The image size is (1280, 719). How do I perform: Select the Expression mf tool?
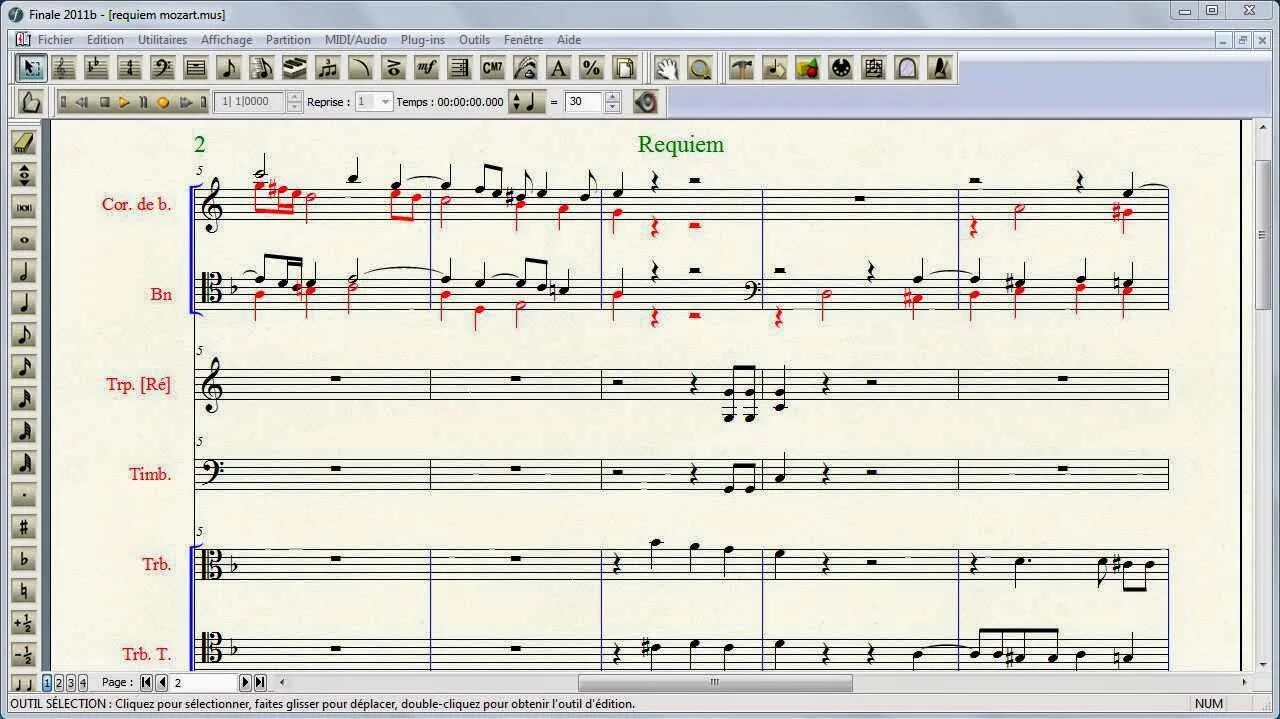point(426,68)
